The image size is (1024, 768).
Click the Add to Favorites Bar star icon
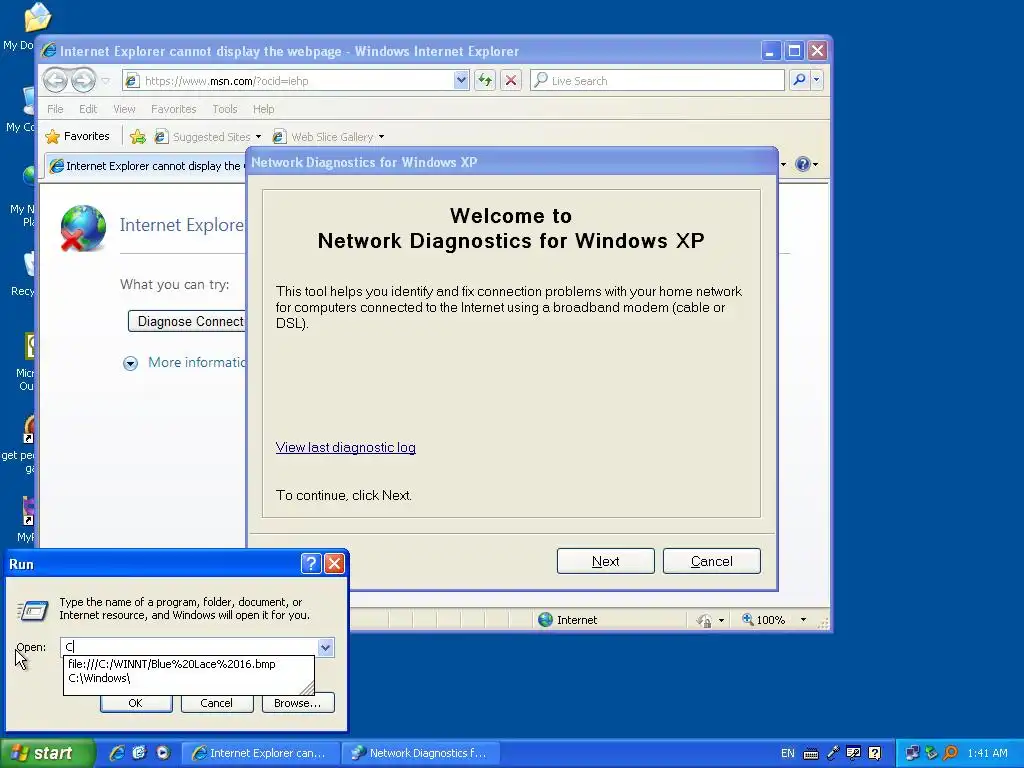pyautogui.click(x=138, y=136)
